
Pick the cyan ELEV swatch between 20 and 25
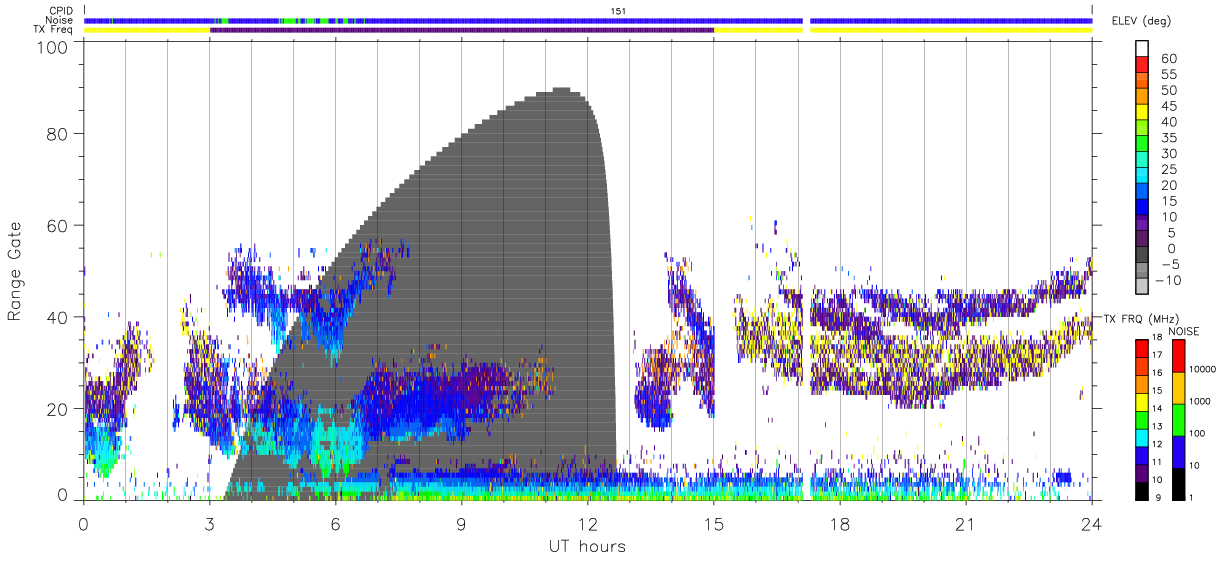pos(1142,177)
